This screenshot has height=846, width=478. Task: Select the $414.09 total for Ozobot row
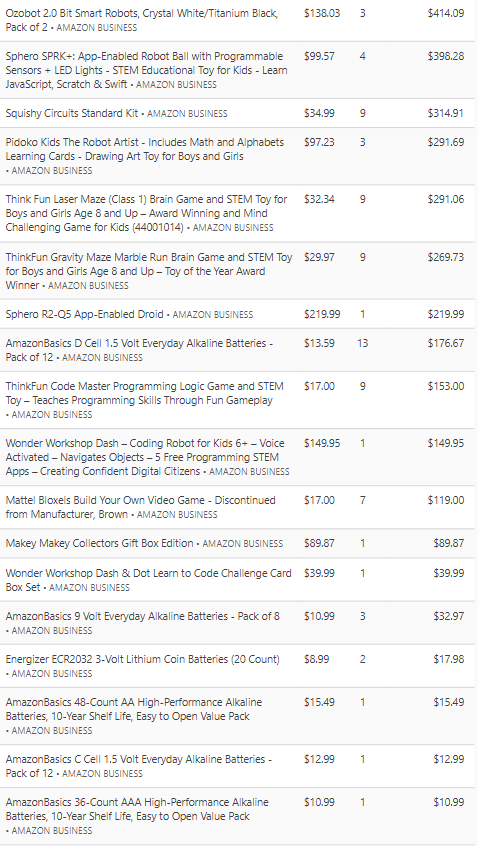446,13
